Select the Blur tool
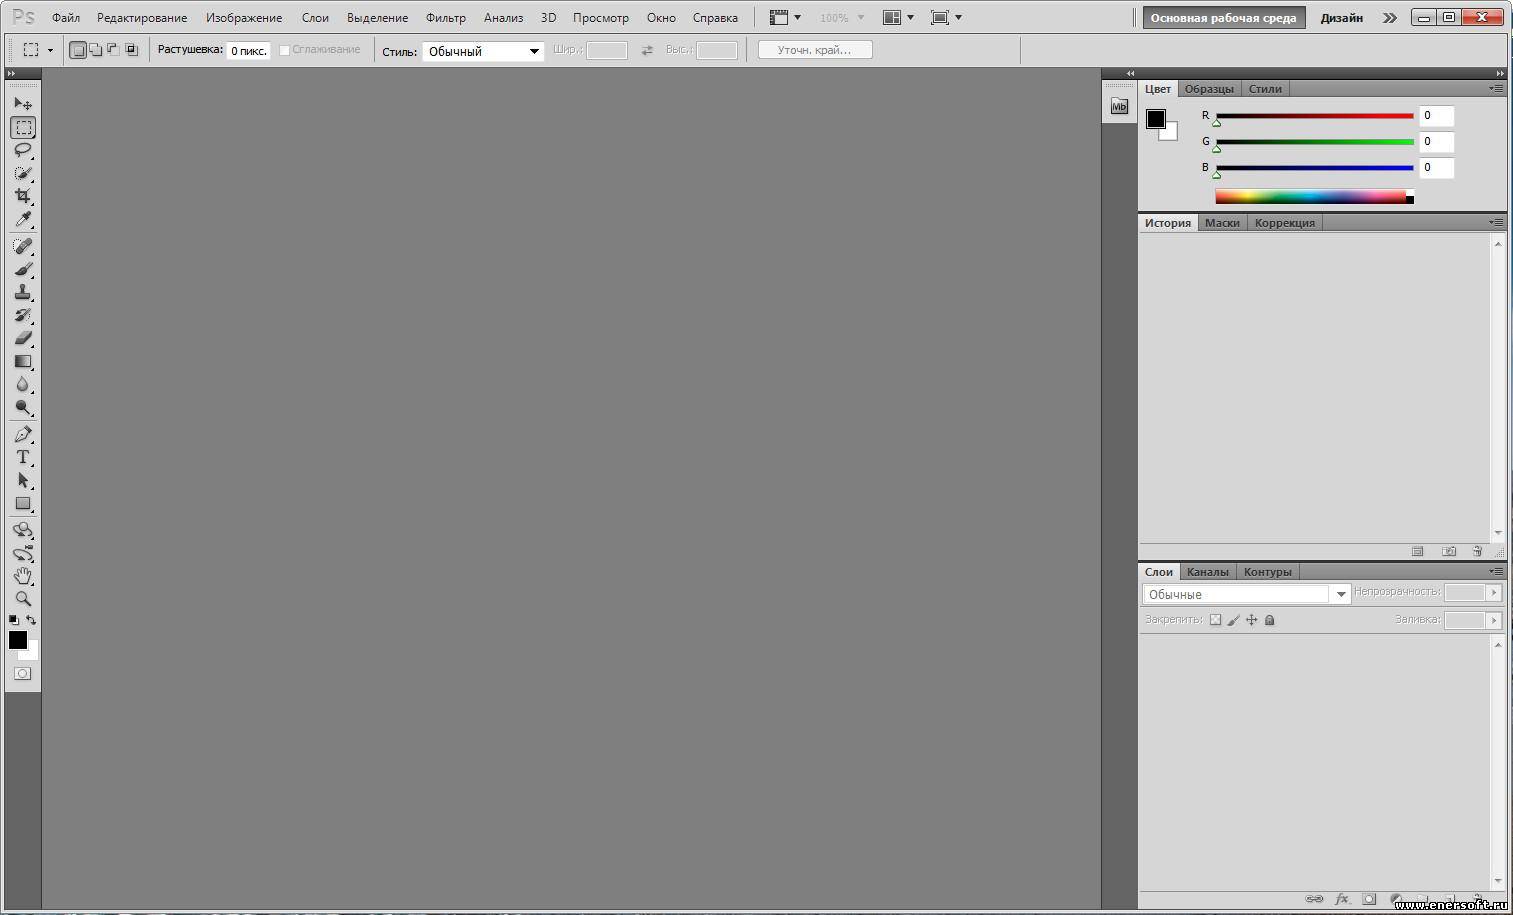The height and width of the screenshot is (915, 1513). (x=23, y=384)
